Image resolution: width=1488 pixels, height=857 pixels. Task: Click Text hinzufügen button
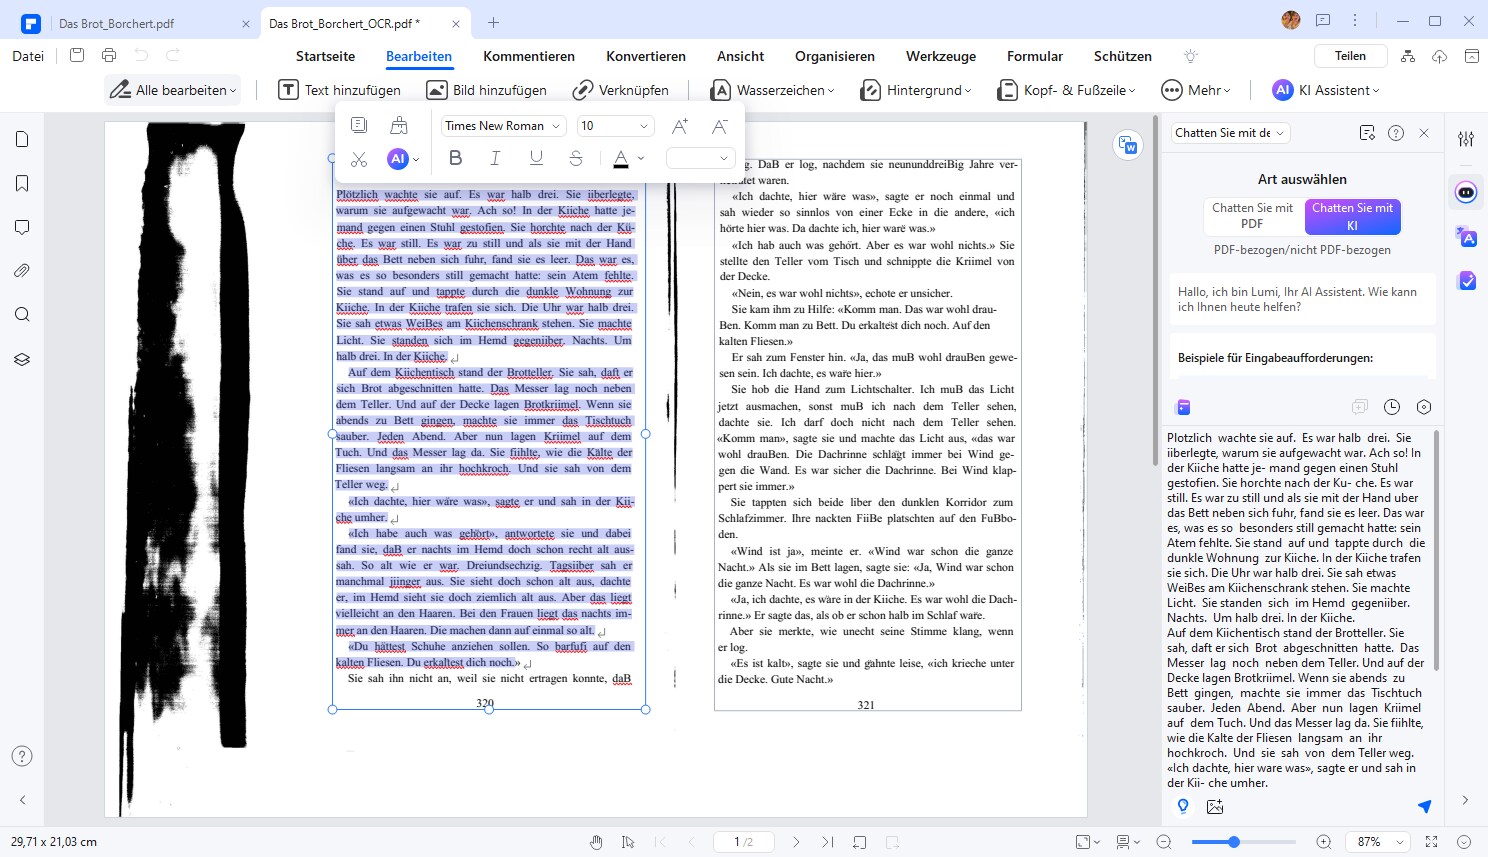pyautogui.click(x=339, y=90)
